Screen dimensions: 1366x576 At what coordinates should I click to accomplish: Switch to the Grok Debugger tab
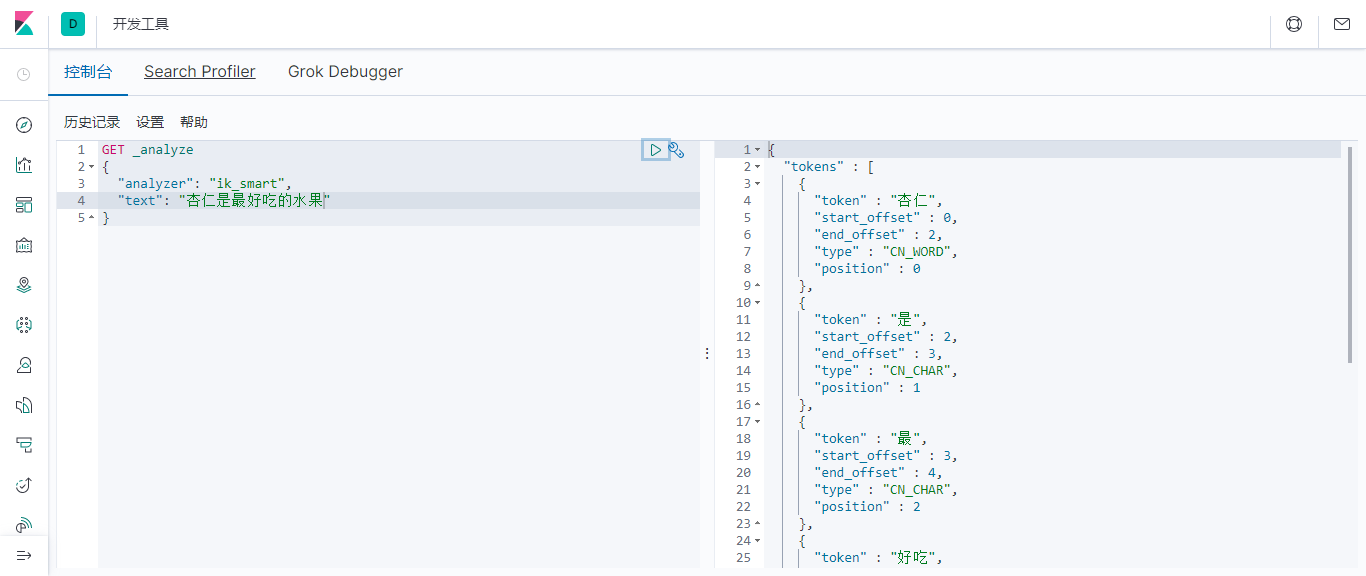click(345, 72)
